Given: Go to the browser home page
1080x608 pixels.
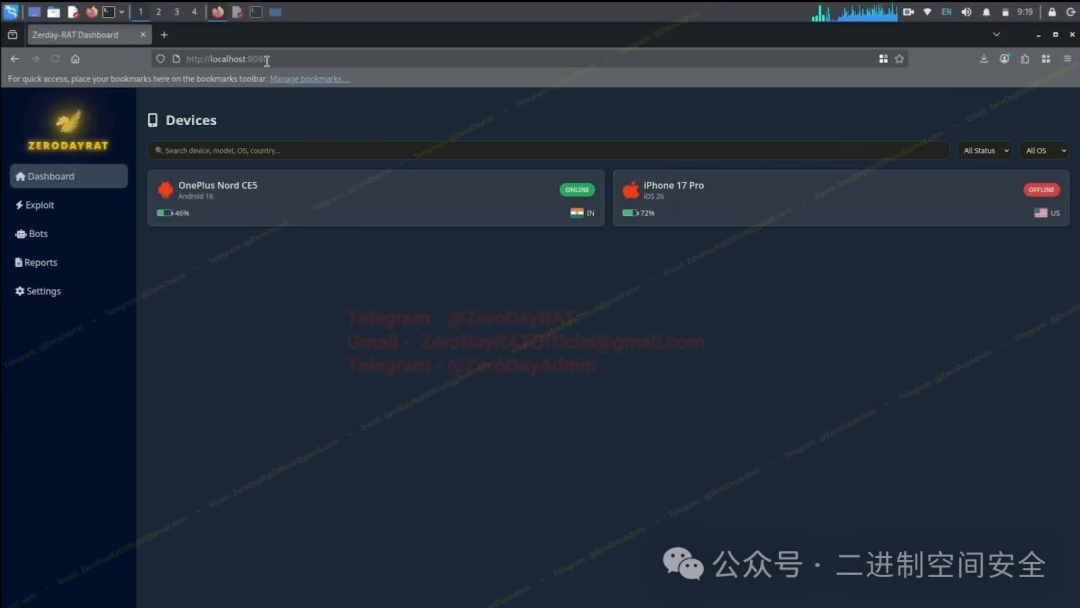Looking at the screenshot, I should [x=75, y=59].
